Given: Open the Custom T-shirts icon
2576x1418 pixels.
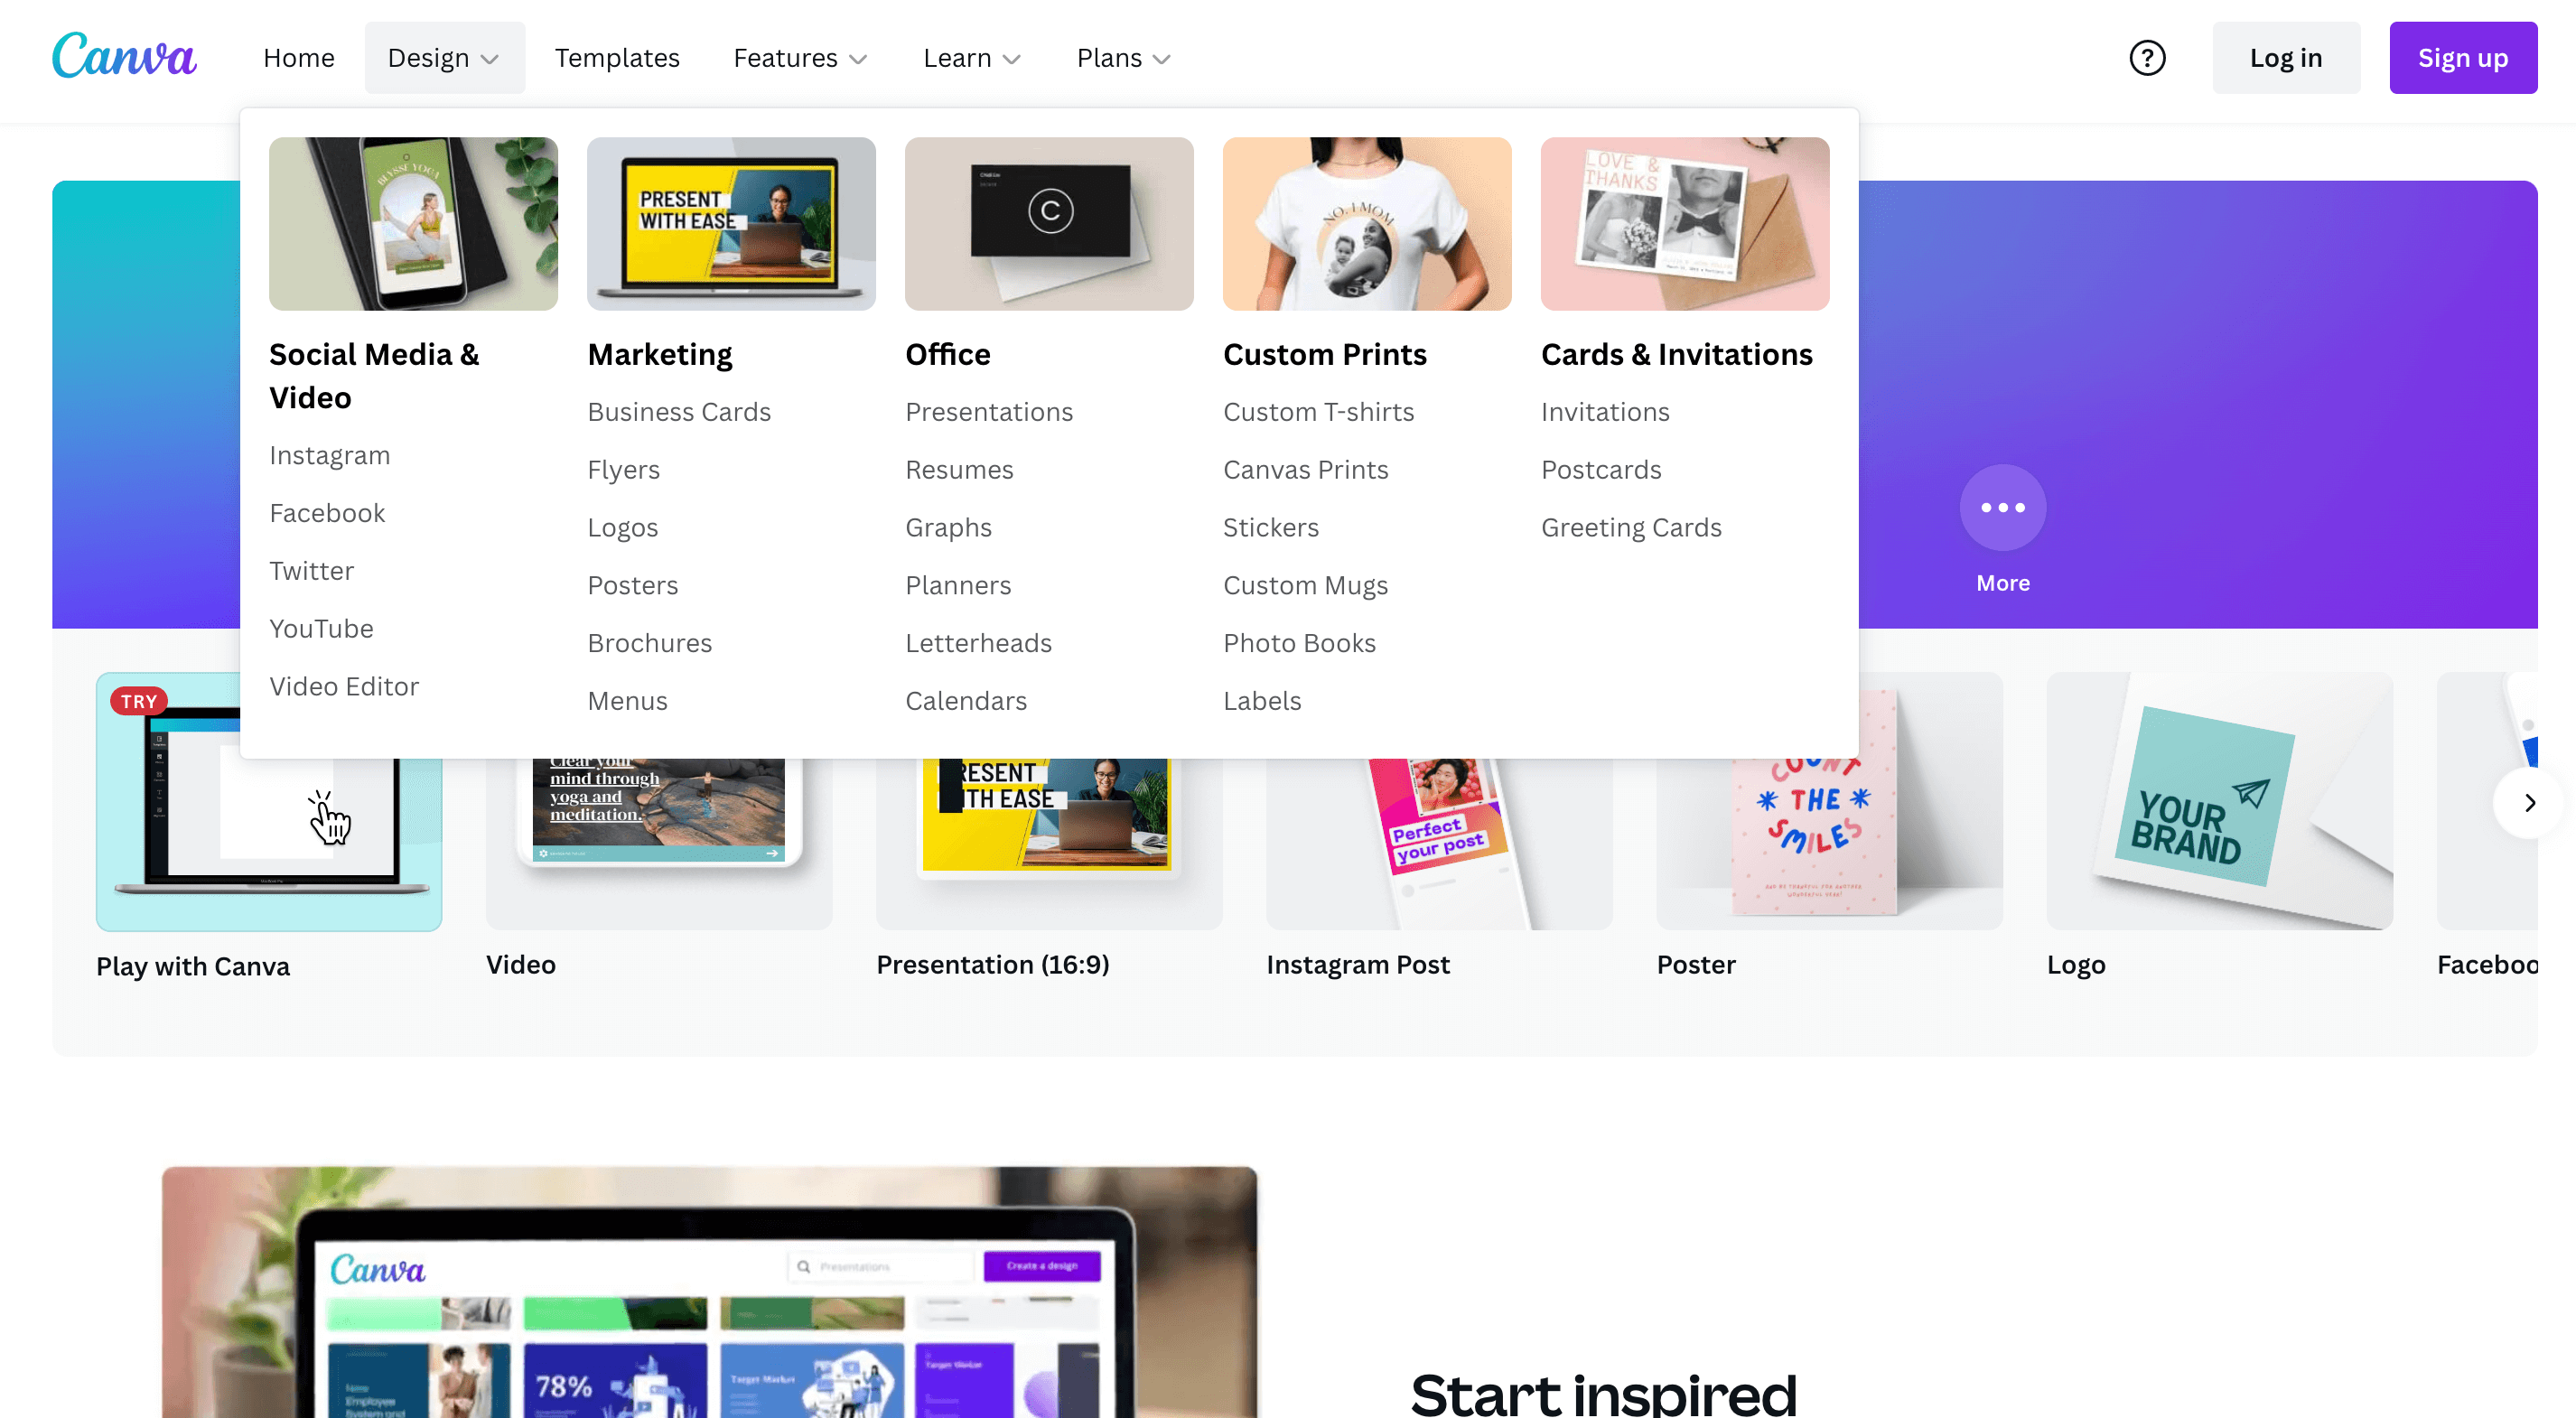Looking at the screenshot, I should (x=1319, y=410).
